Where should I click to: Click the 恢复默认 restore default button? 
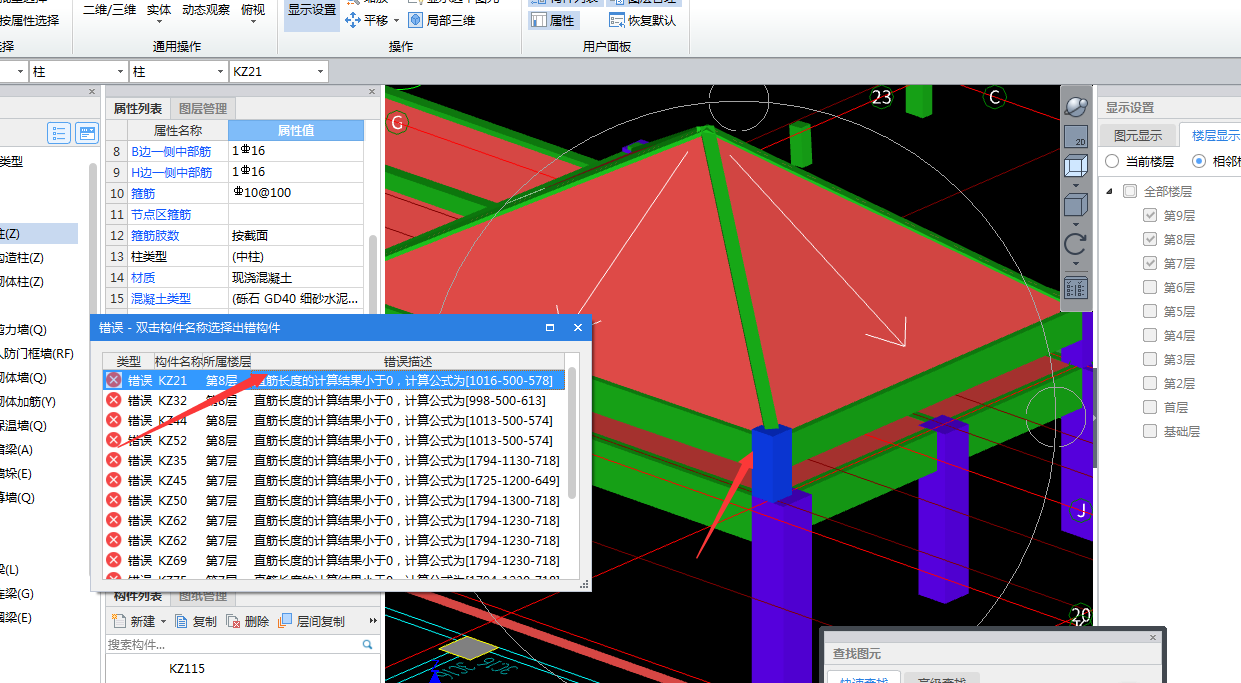tap(642, 20)
